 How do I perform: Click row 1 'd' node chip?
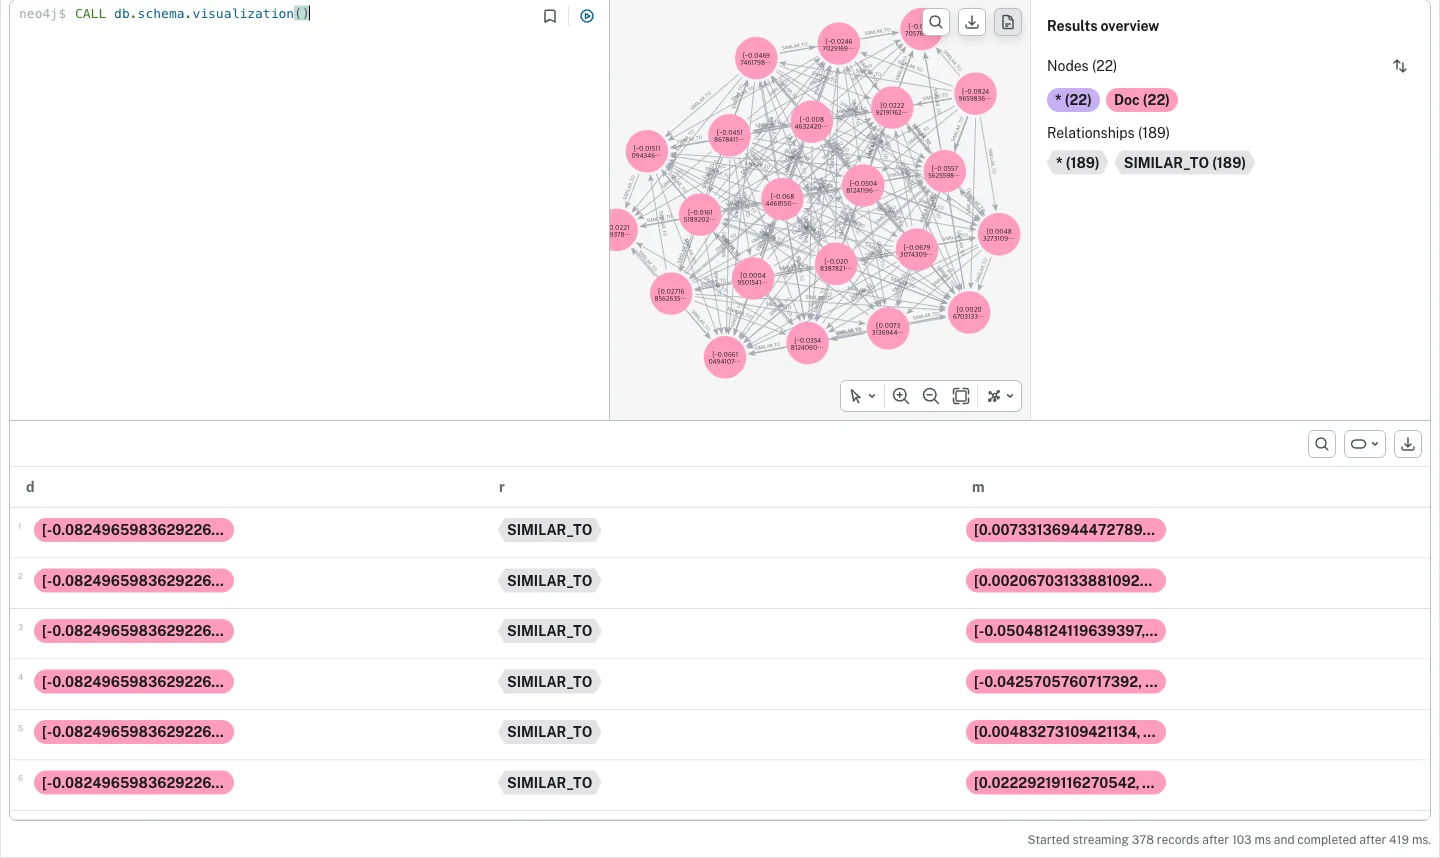coord(134,530)
